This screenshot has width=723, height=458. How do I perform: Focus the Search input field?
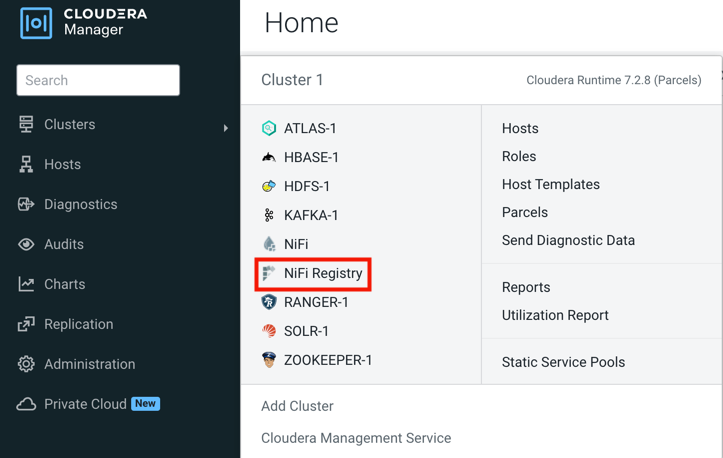tap(98, 80)
